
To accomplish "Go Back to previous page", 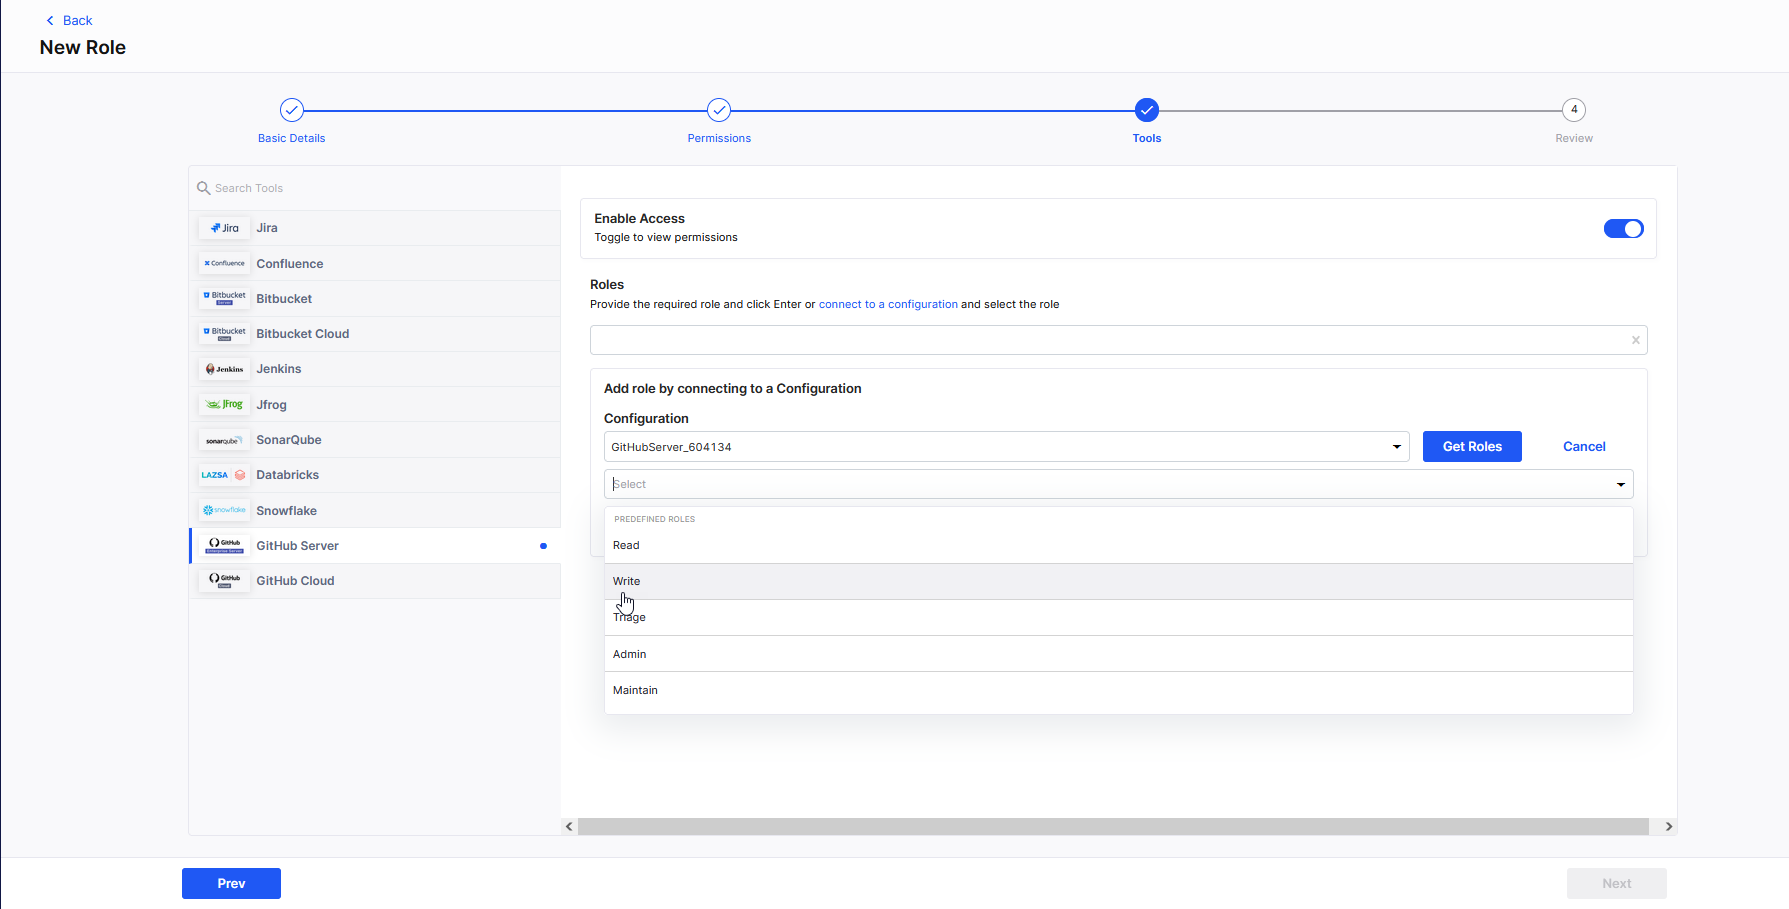I will (x=69, y=20).
